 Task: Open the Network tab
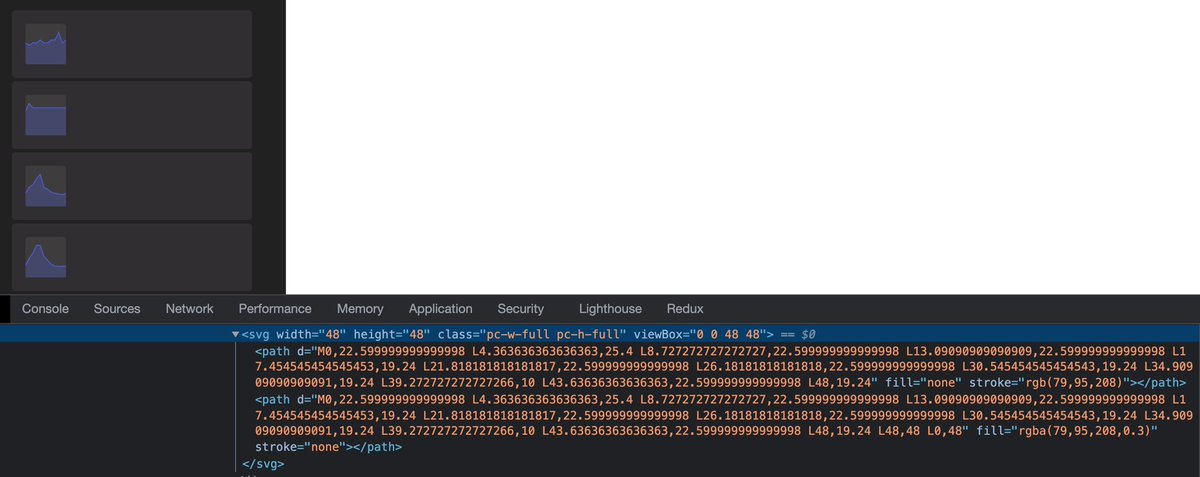190,309
